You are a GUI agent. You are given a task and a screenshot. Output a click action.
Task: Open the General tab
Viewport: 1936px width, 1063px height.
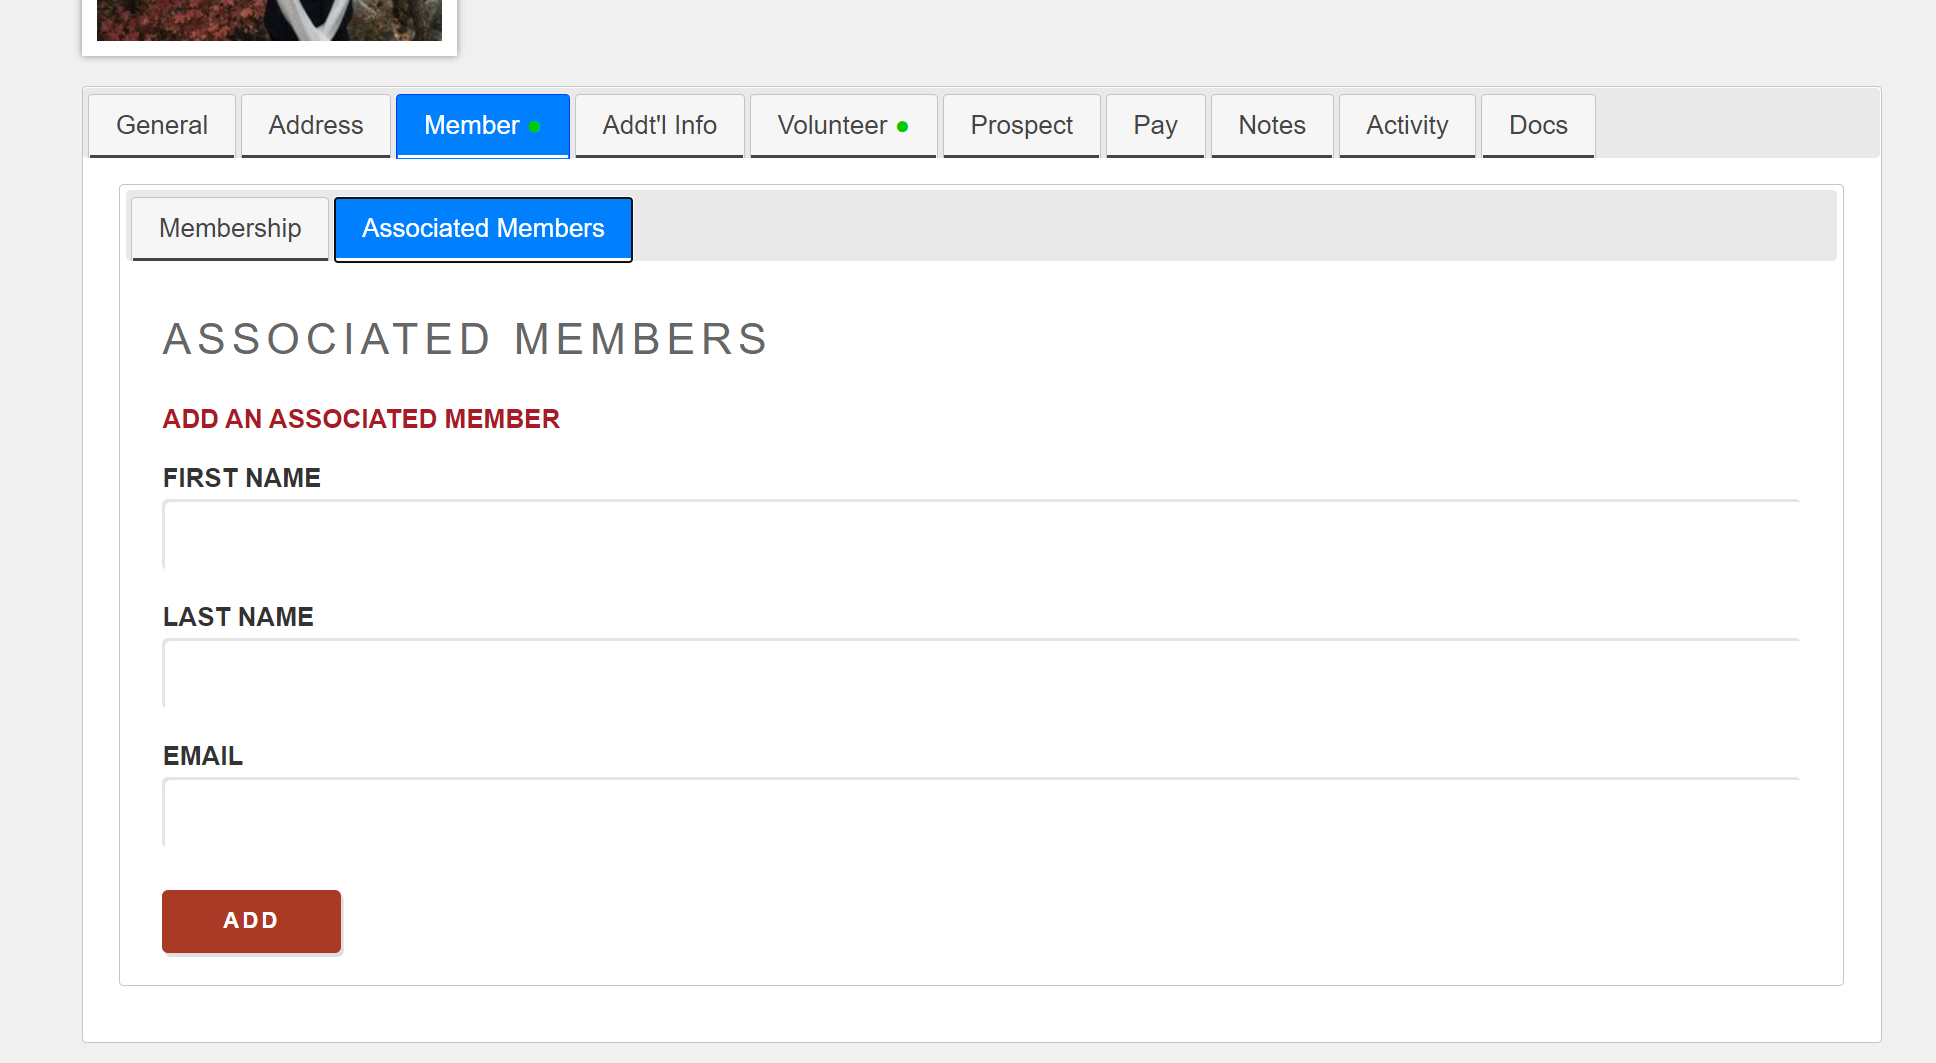162,126
